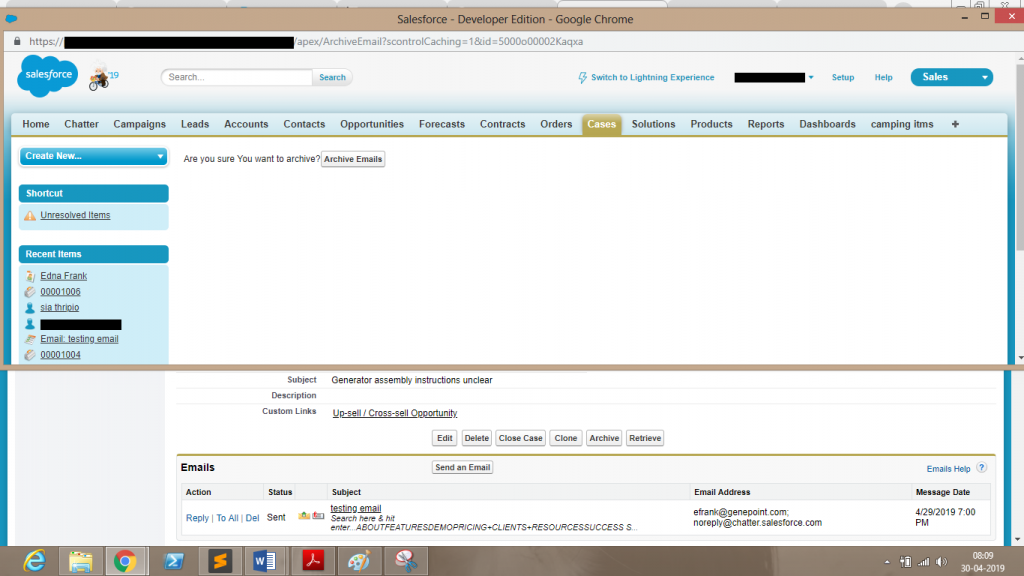Screen dimensions: 1024x576
Task: Click the lightning bolt icon beside Lightning Experience
Action: [x=583, y=78]
